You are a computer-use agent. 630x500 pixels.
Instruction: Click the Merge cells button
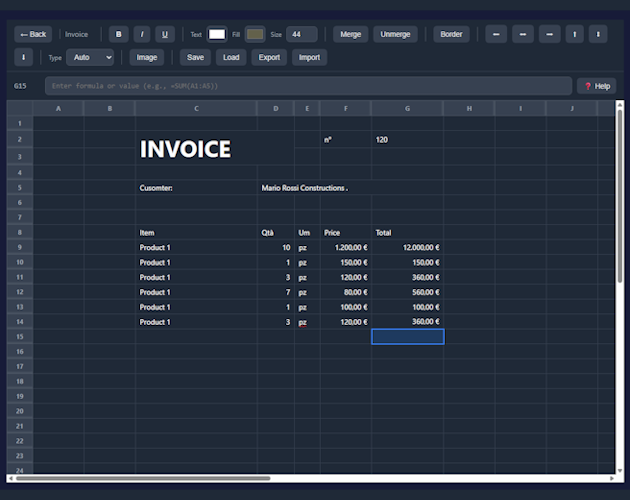350,34
